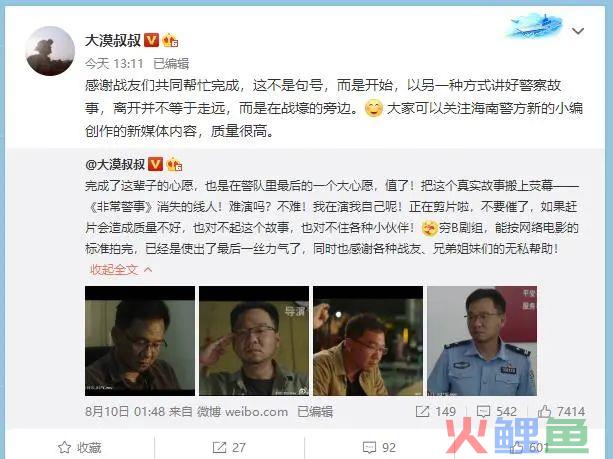Open first thumbnail of man looking down
The width and height of the screenshot is (613, 459).
click(x=140, y=341)
